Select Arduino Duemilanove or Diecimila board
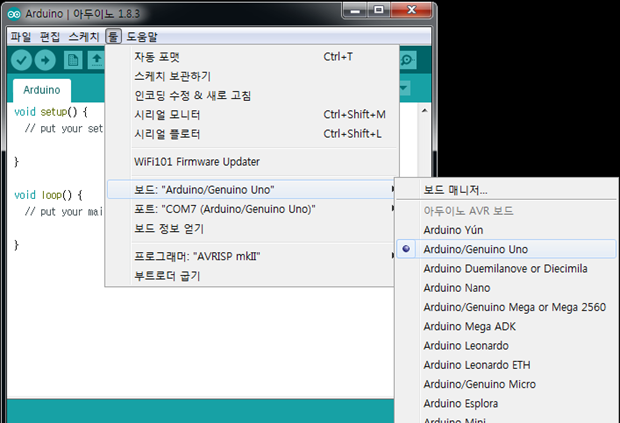The height and width of the screenshot is (423, 620). click(x=506, y=268)
